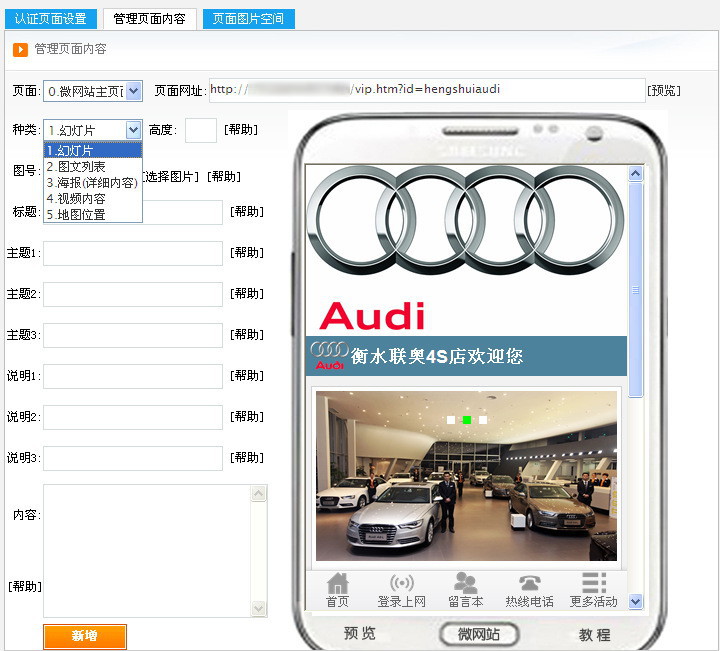The height and width of the screenshot is (651, 720).
Task: Select 1.幻灯片 in the dropdown list
Action: click(93, 150)
